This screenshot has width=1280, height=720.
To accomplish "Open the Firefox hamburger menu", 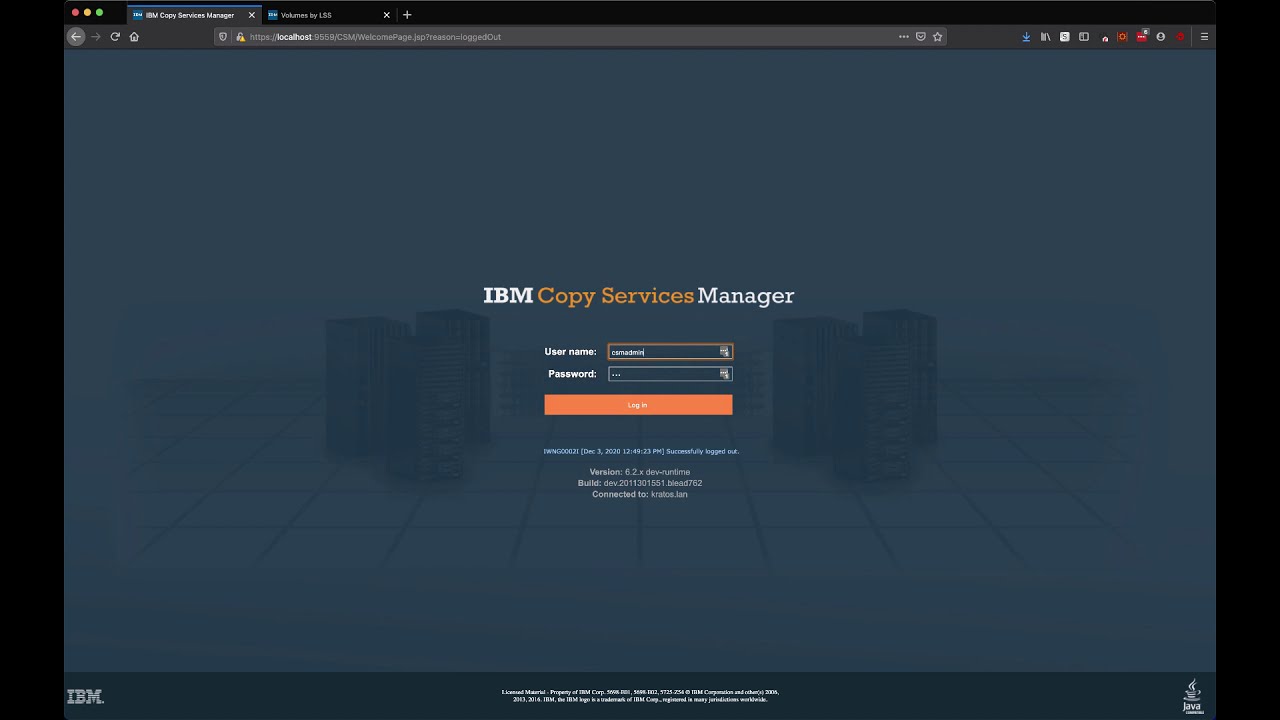I will pyautogui.click(x=1204, y=36).
